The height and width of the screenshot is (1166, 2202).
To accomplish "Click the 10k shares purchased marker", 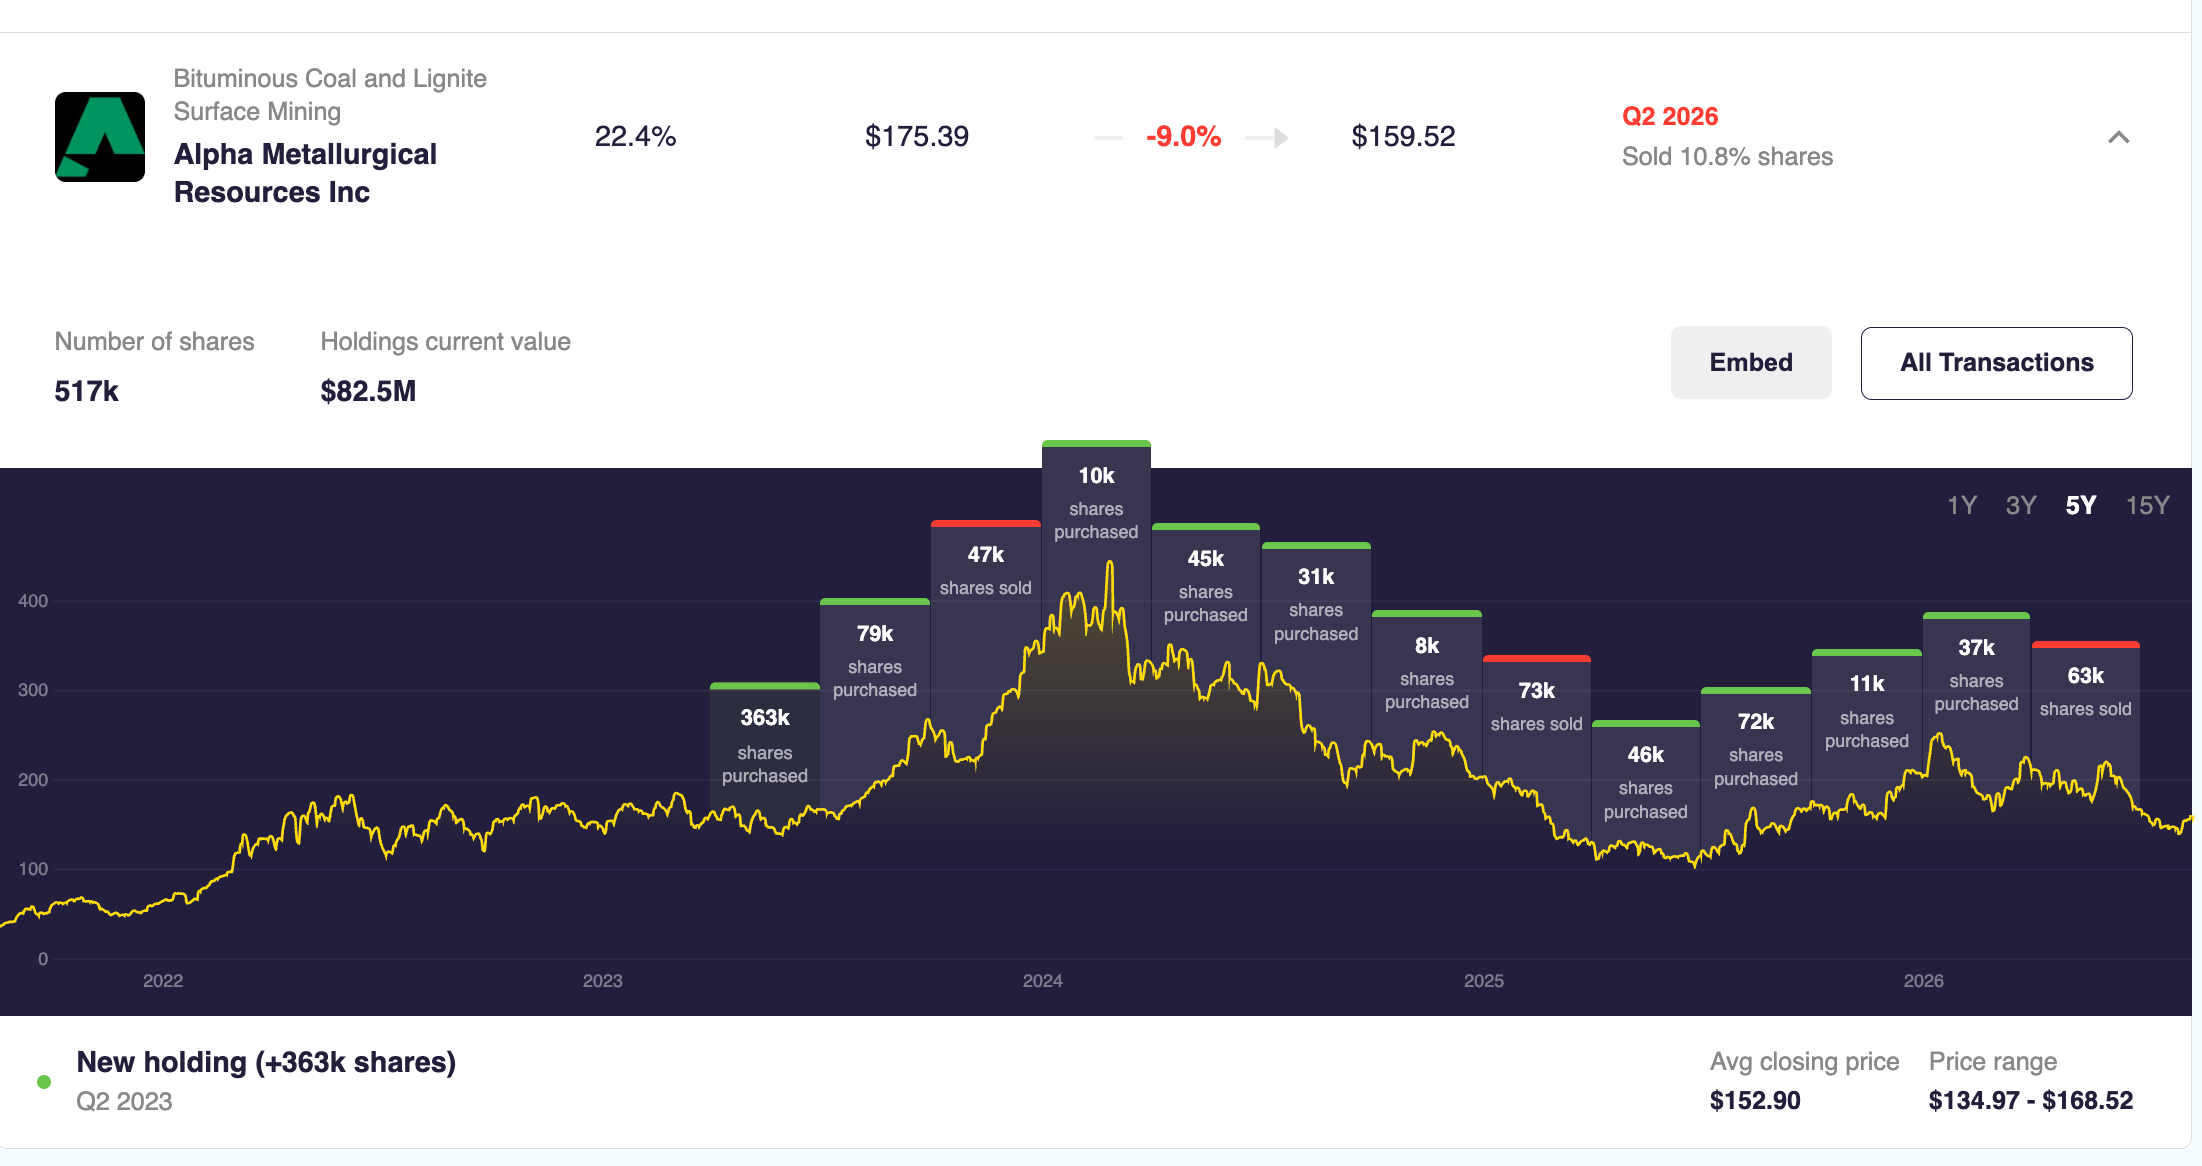I will tap(1096, 502).
